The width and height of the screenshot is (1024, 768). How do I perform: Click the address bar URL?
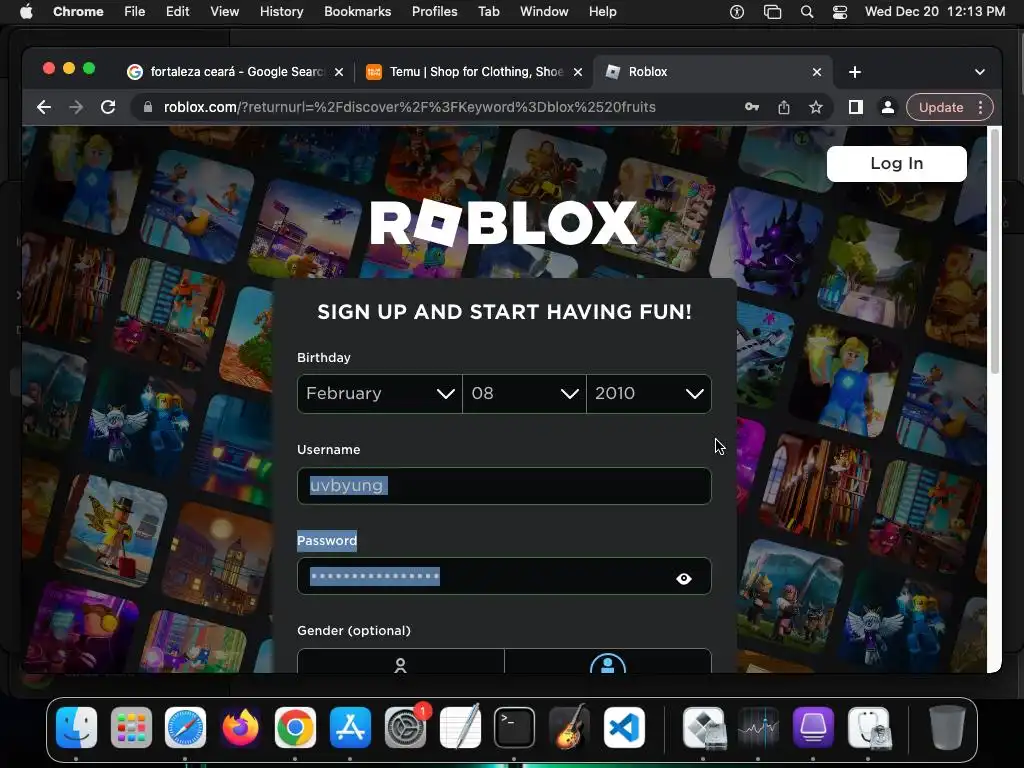(409, 107)
